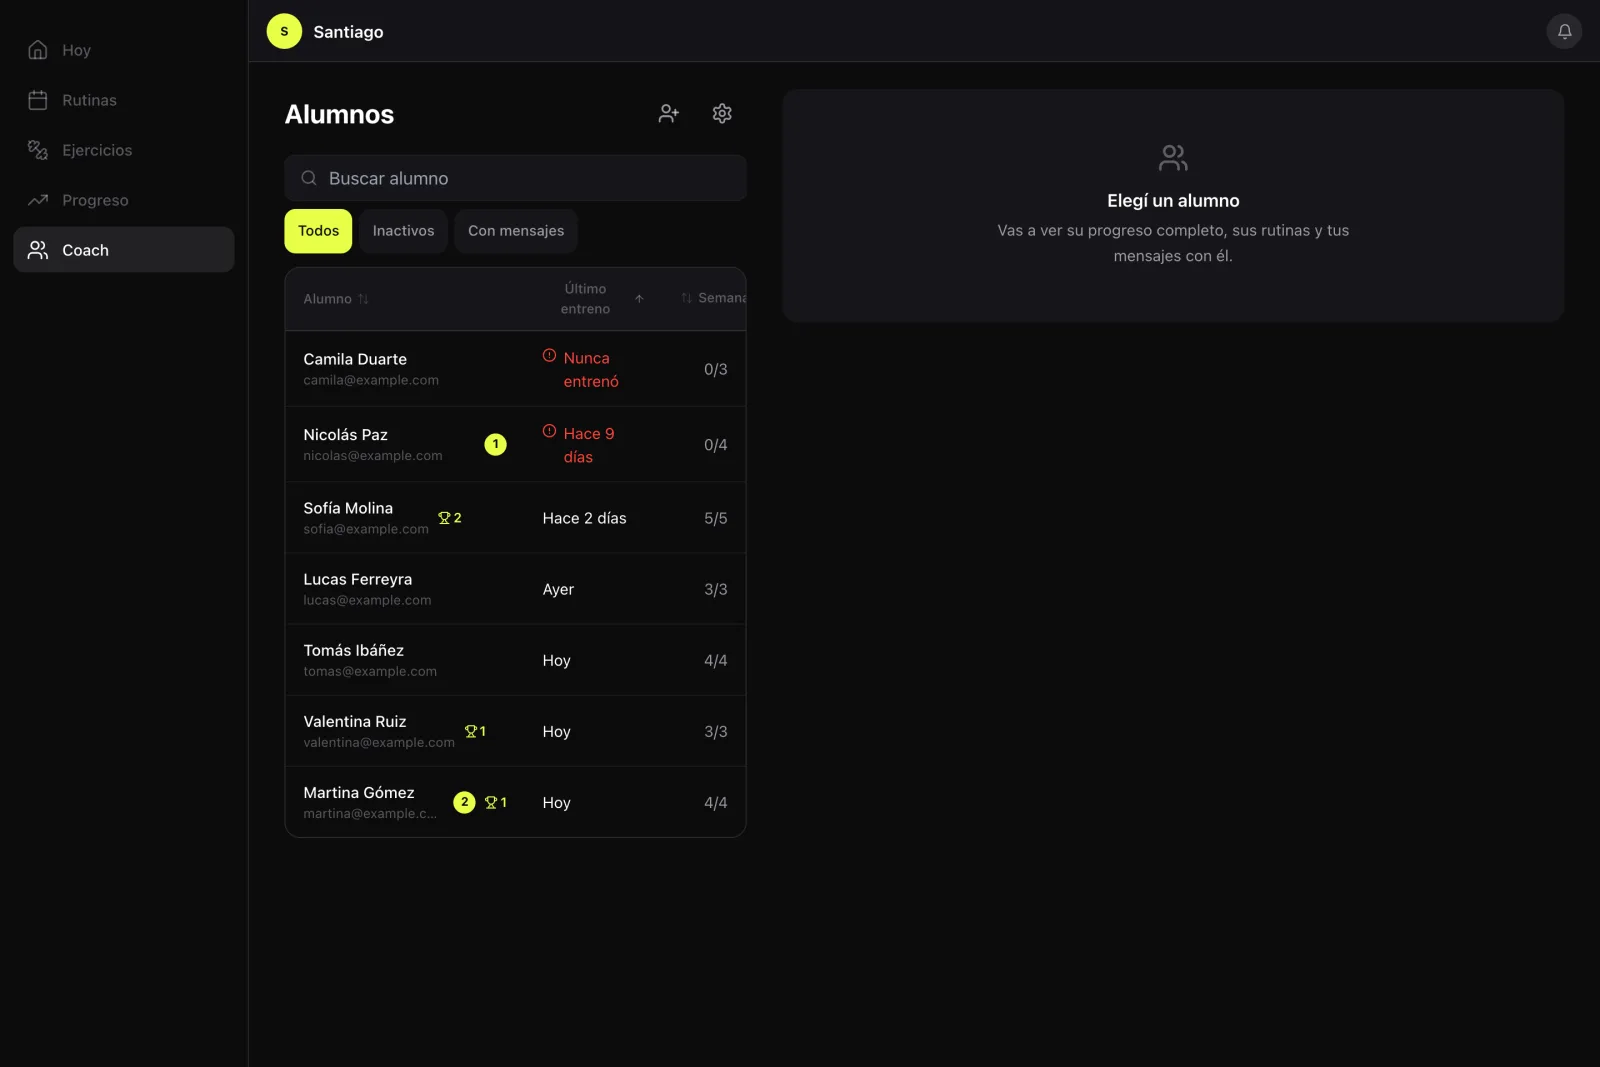Select Valentina Ruiz in the list
The width and height of the screenshot is (1600, 1067).
(x=515, y=731)
